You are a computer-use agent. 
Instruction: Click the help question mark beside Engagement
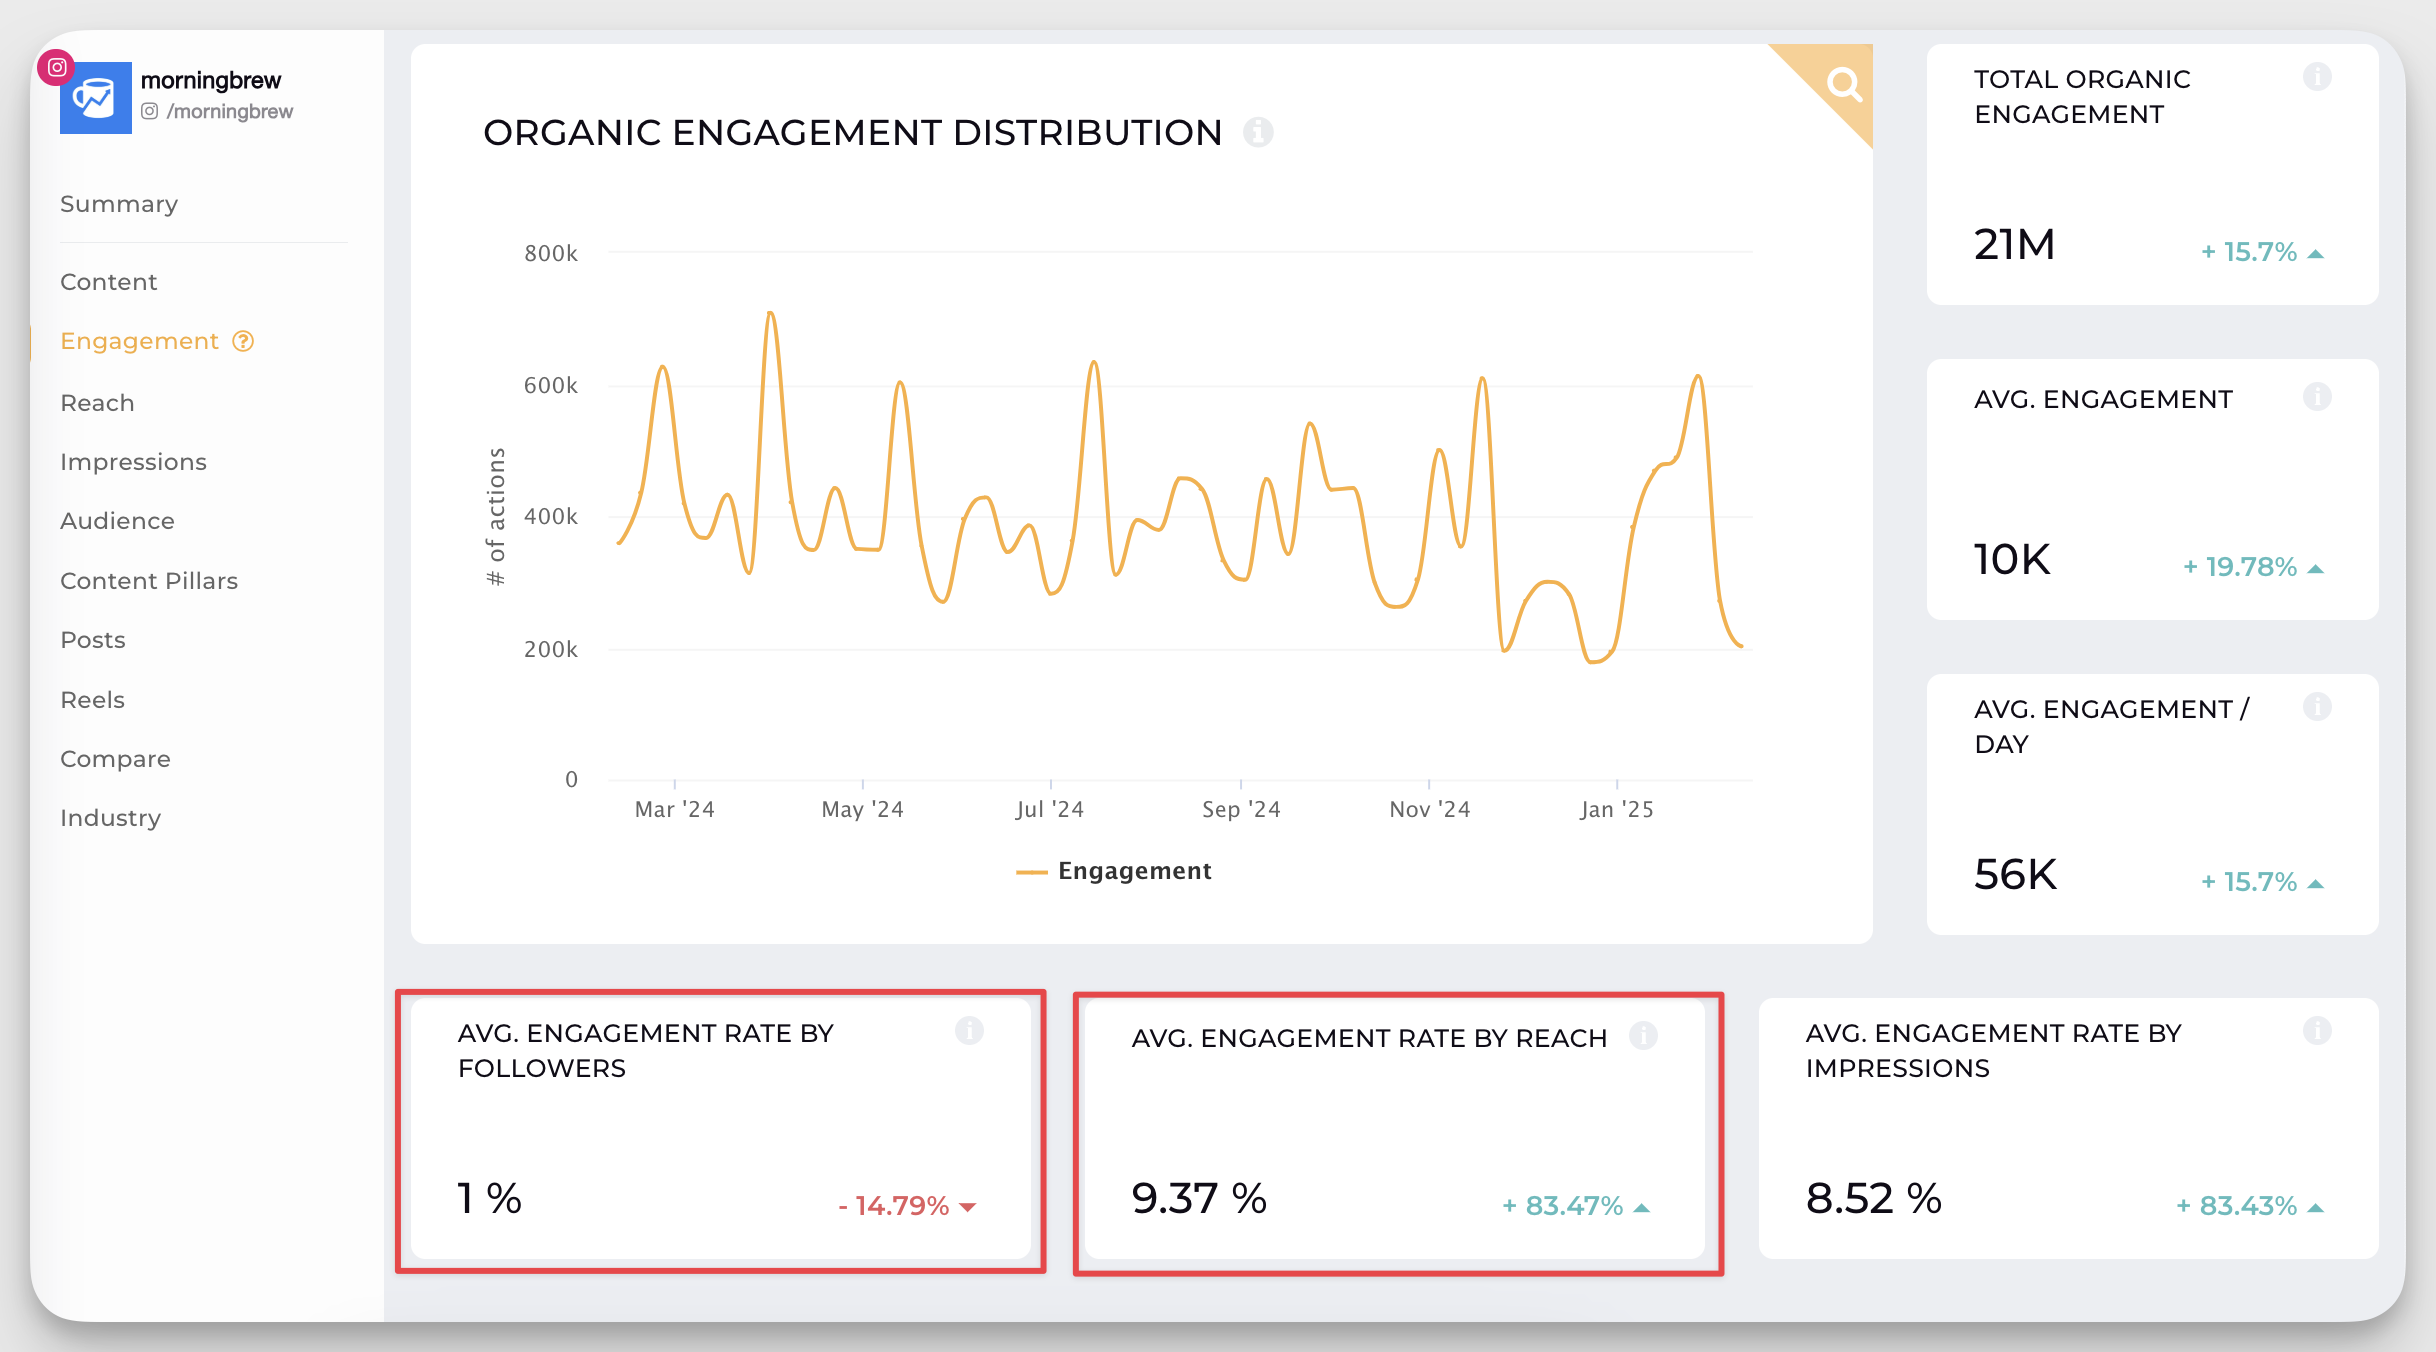(243, 341)
